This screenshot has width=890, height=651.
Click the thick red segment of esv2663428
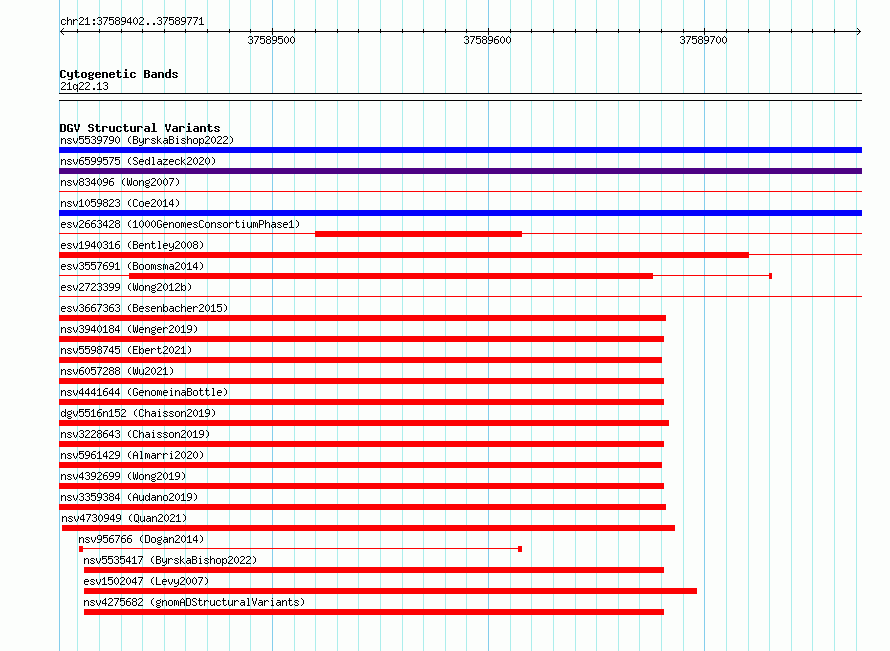pos(418,234)
